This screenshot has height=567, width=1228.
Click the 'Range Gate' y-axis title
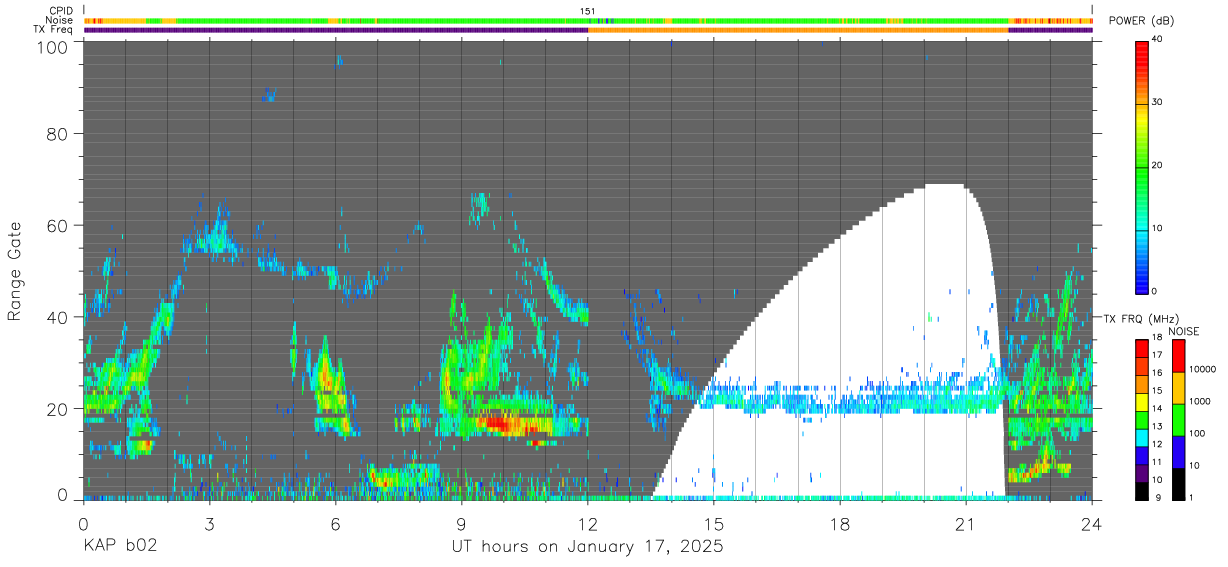tap(14, 270)
